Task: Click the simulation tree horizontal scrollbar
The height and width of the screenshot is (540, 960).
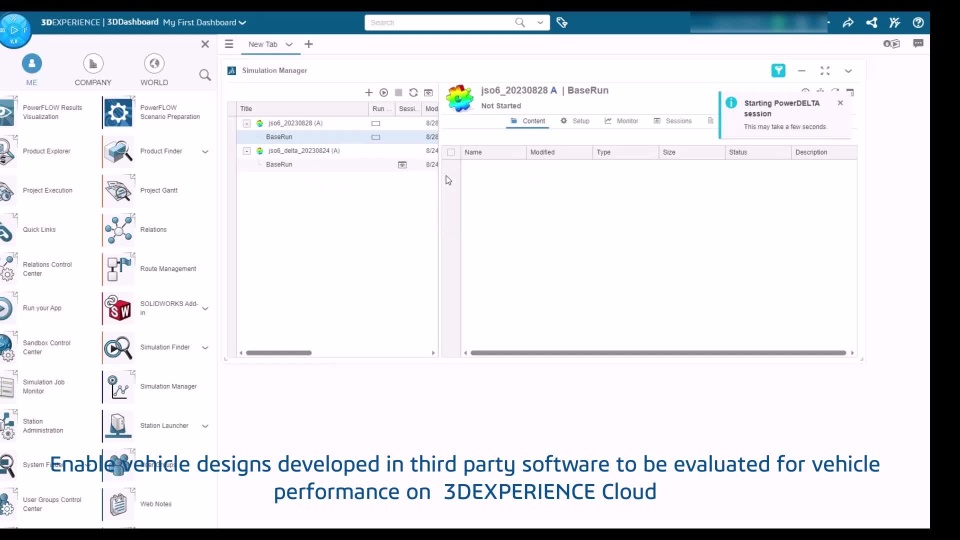Action: click(x=279, y=353)
